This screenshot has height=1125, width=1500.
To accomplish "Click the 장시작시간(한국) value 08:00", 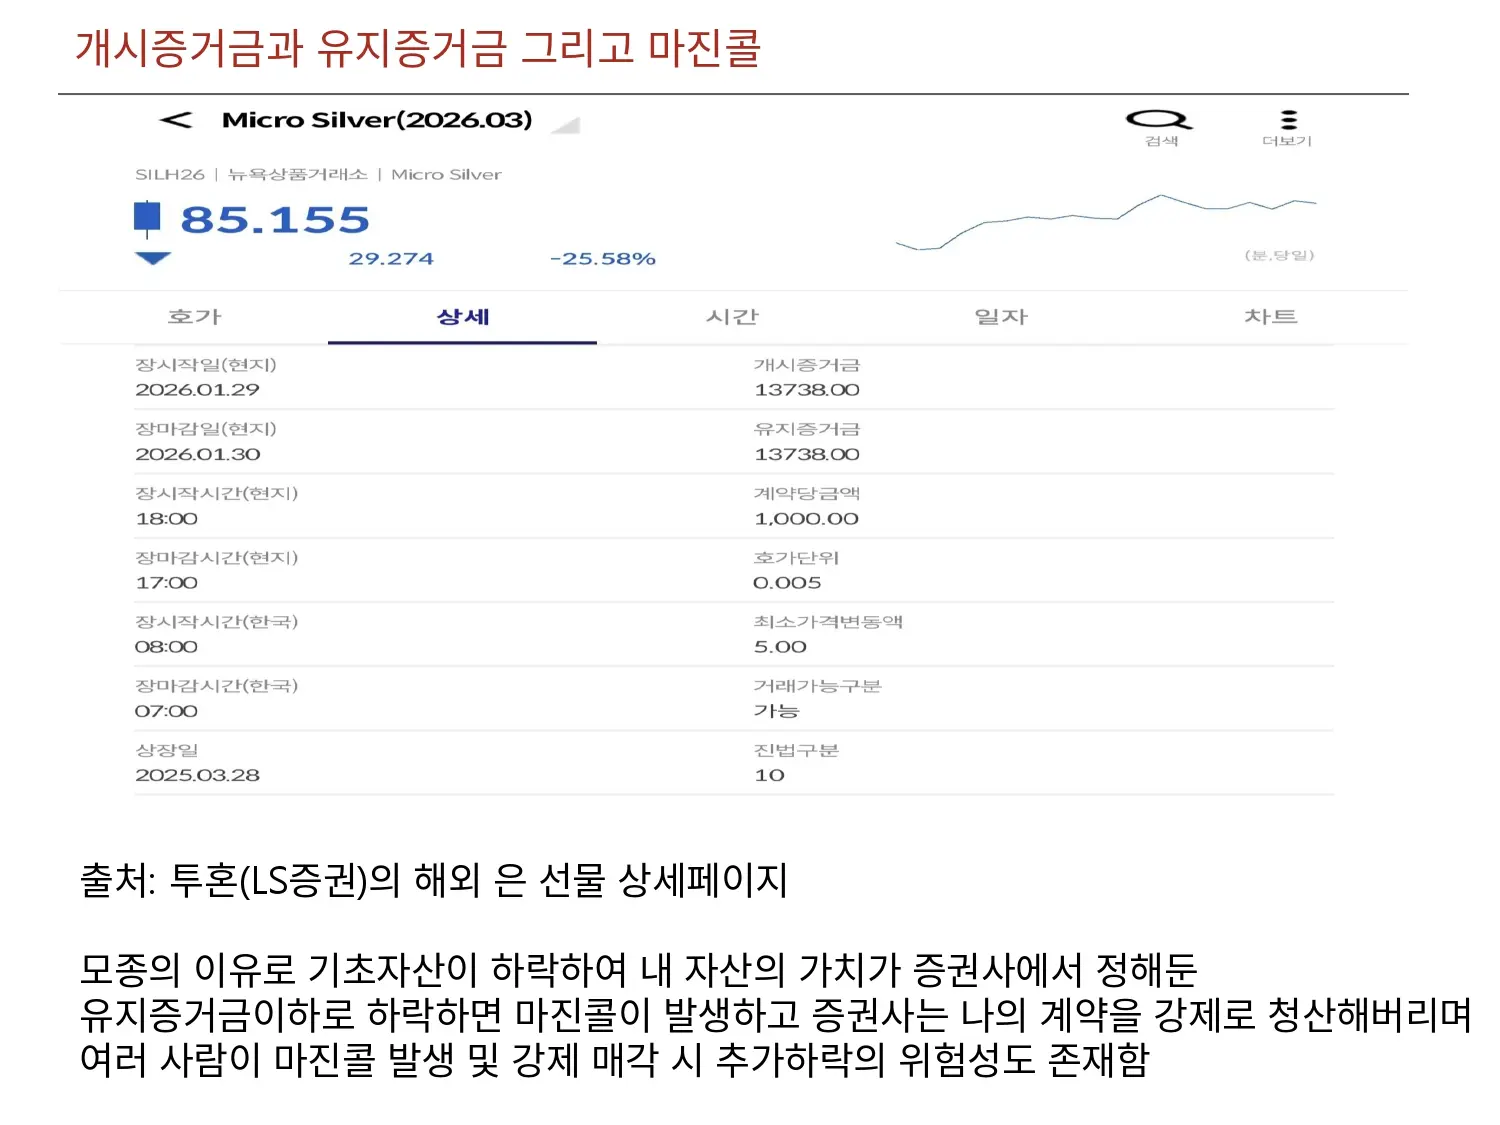I will click(167, 647).
